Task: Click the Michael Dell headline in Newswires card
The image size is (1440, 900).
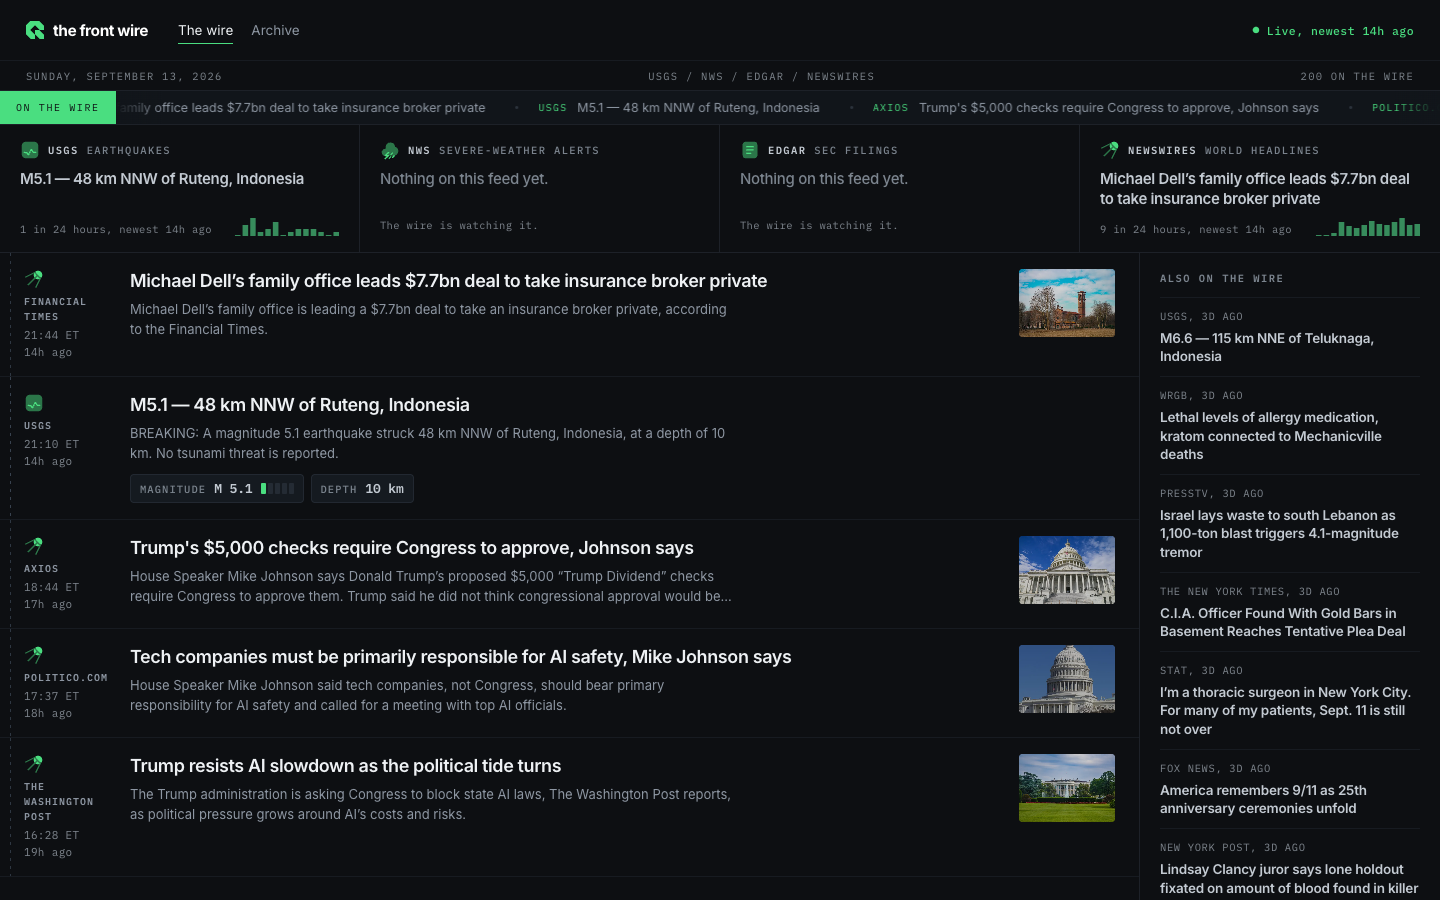Action: tap(1255, 189)
